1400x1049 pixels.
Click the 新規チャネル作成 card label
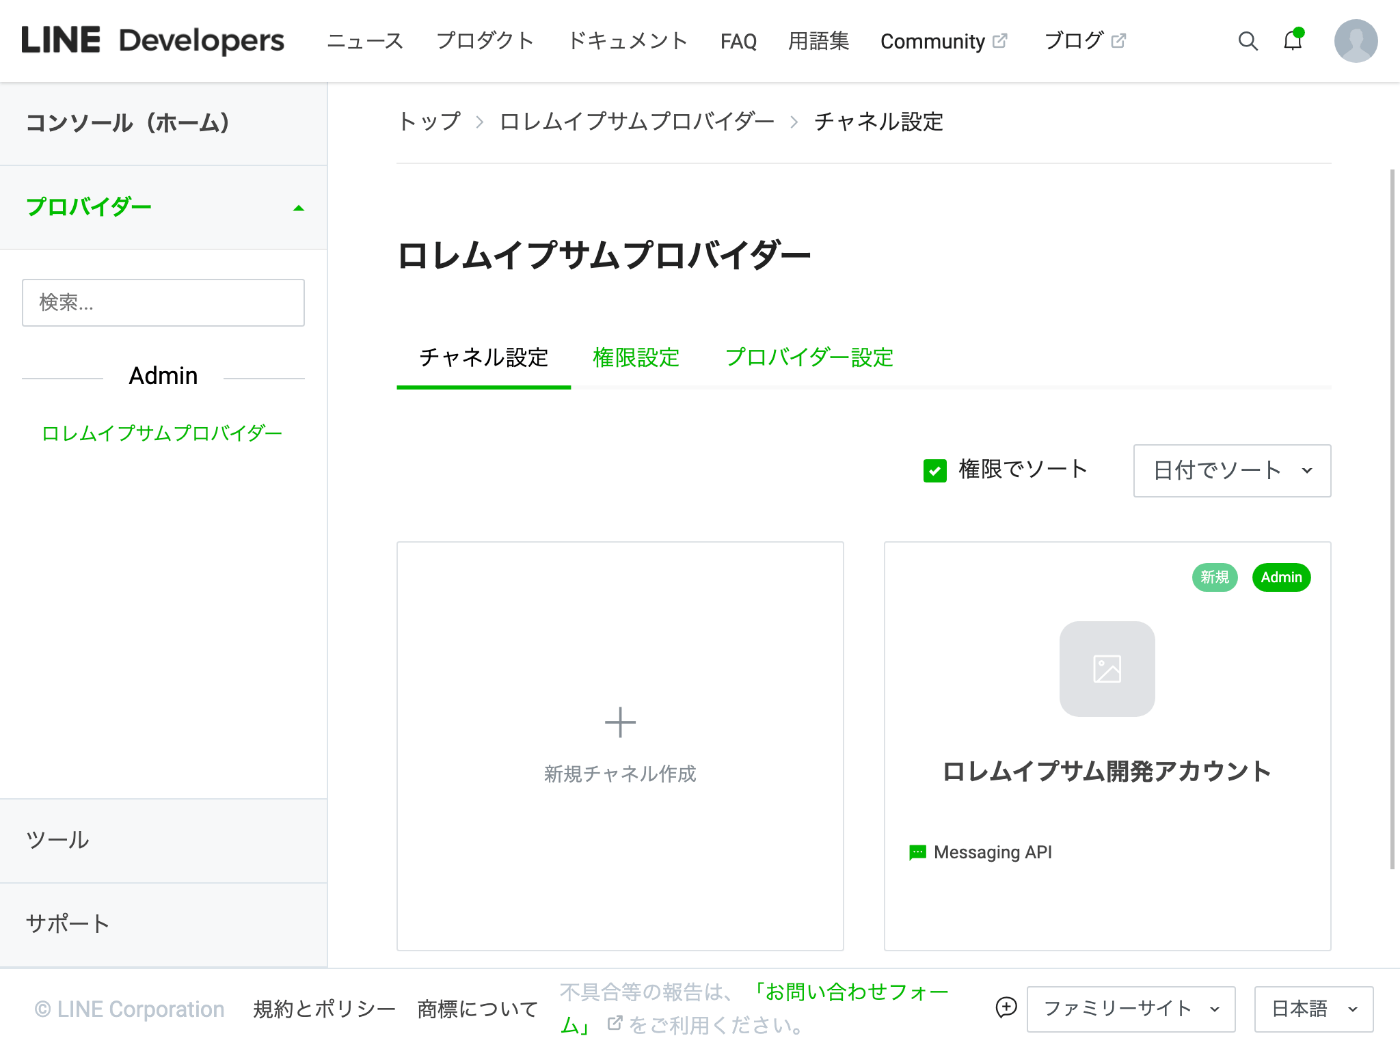620,773
